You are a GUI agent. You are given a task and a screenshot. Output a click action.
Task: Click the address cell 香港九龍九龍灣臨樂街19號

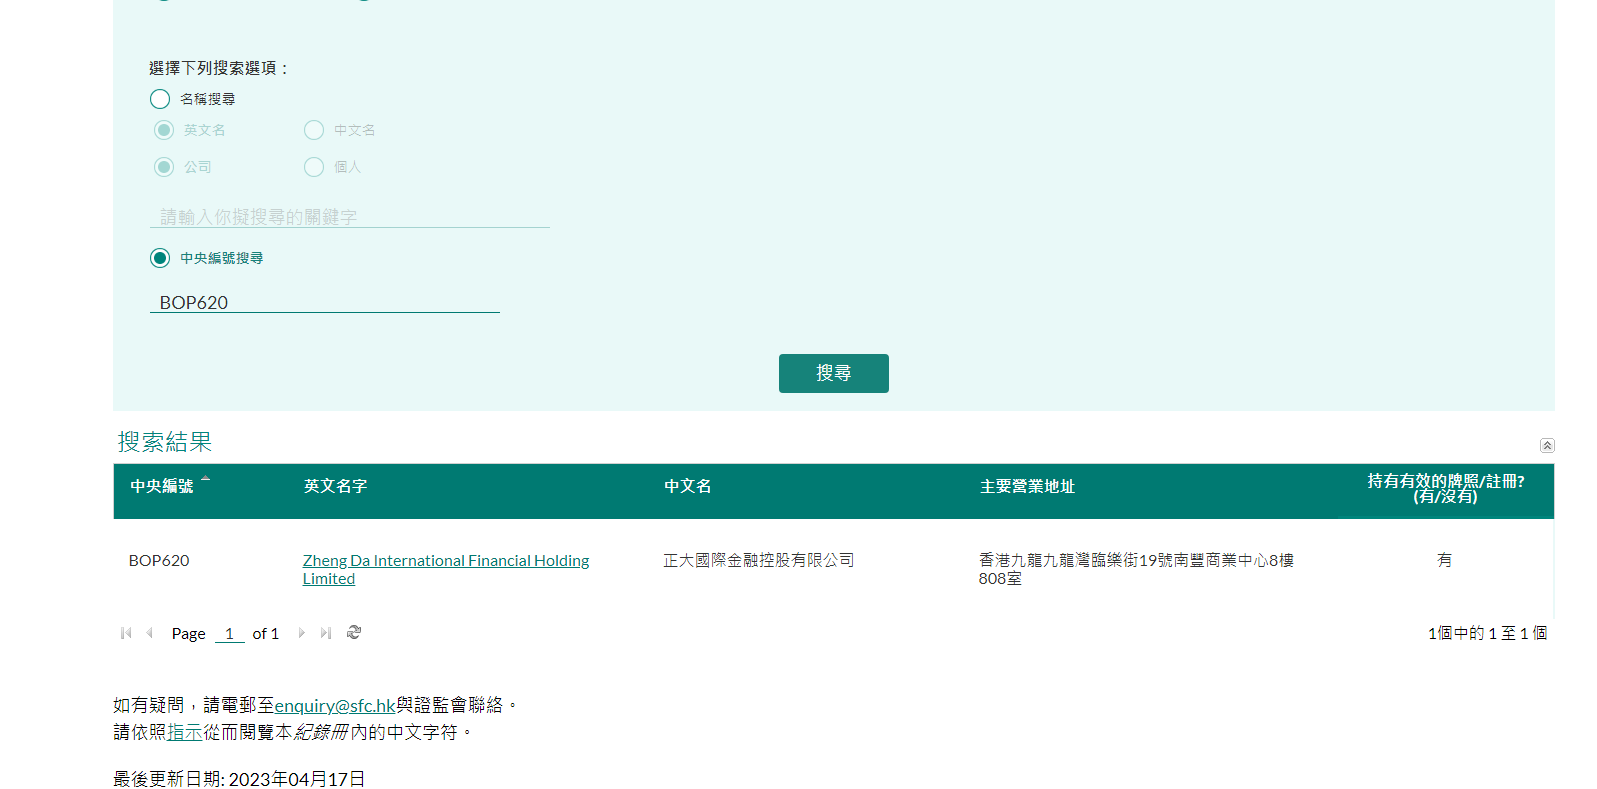point(1136,569)
